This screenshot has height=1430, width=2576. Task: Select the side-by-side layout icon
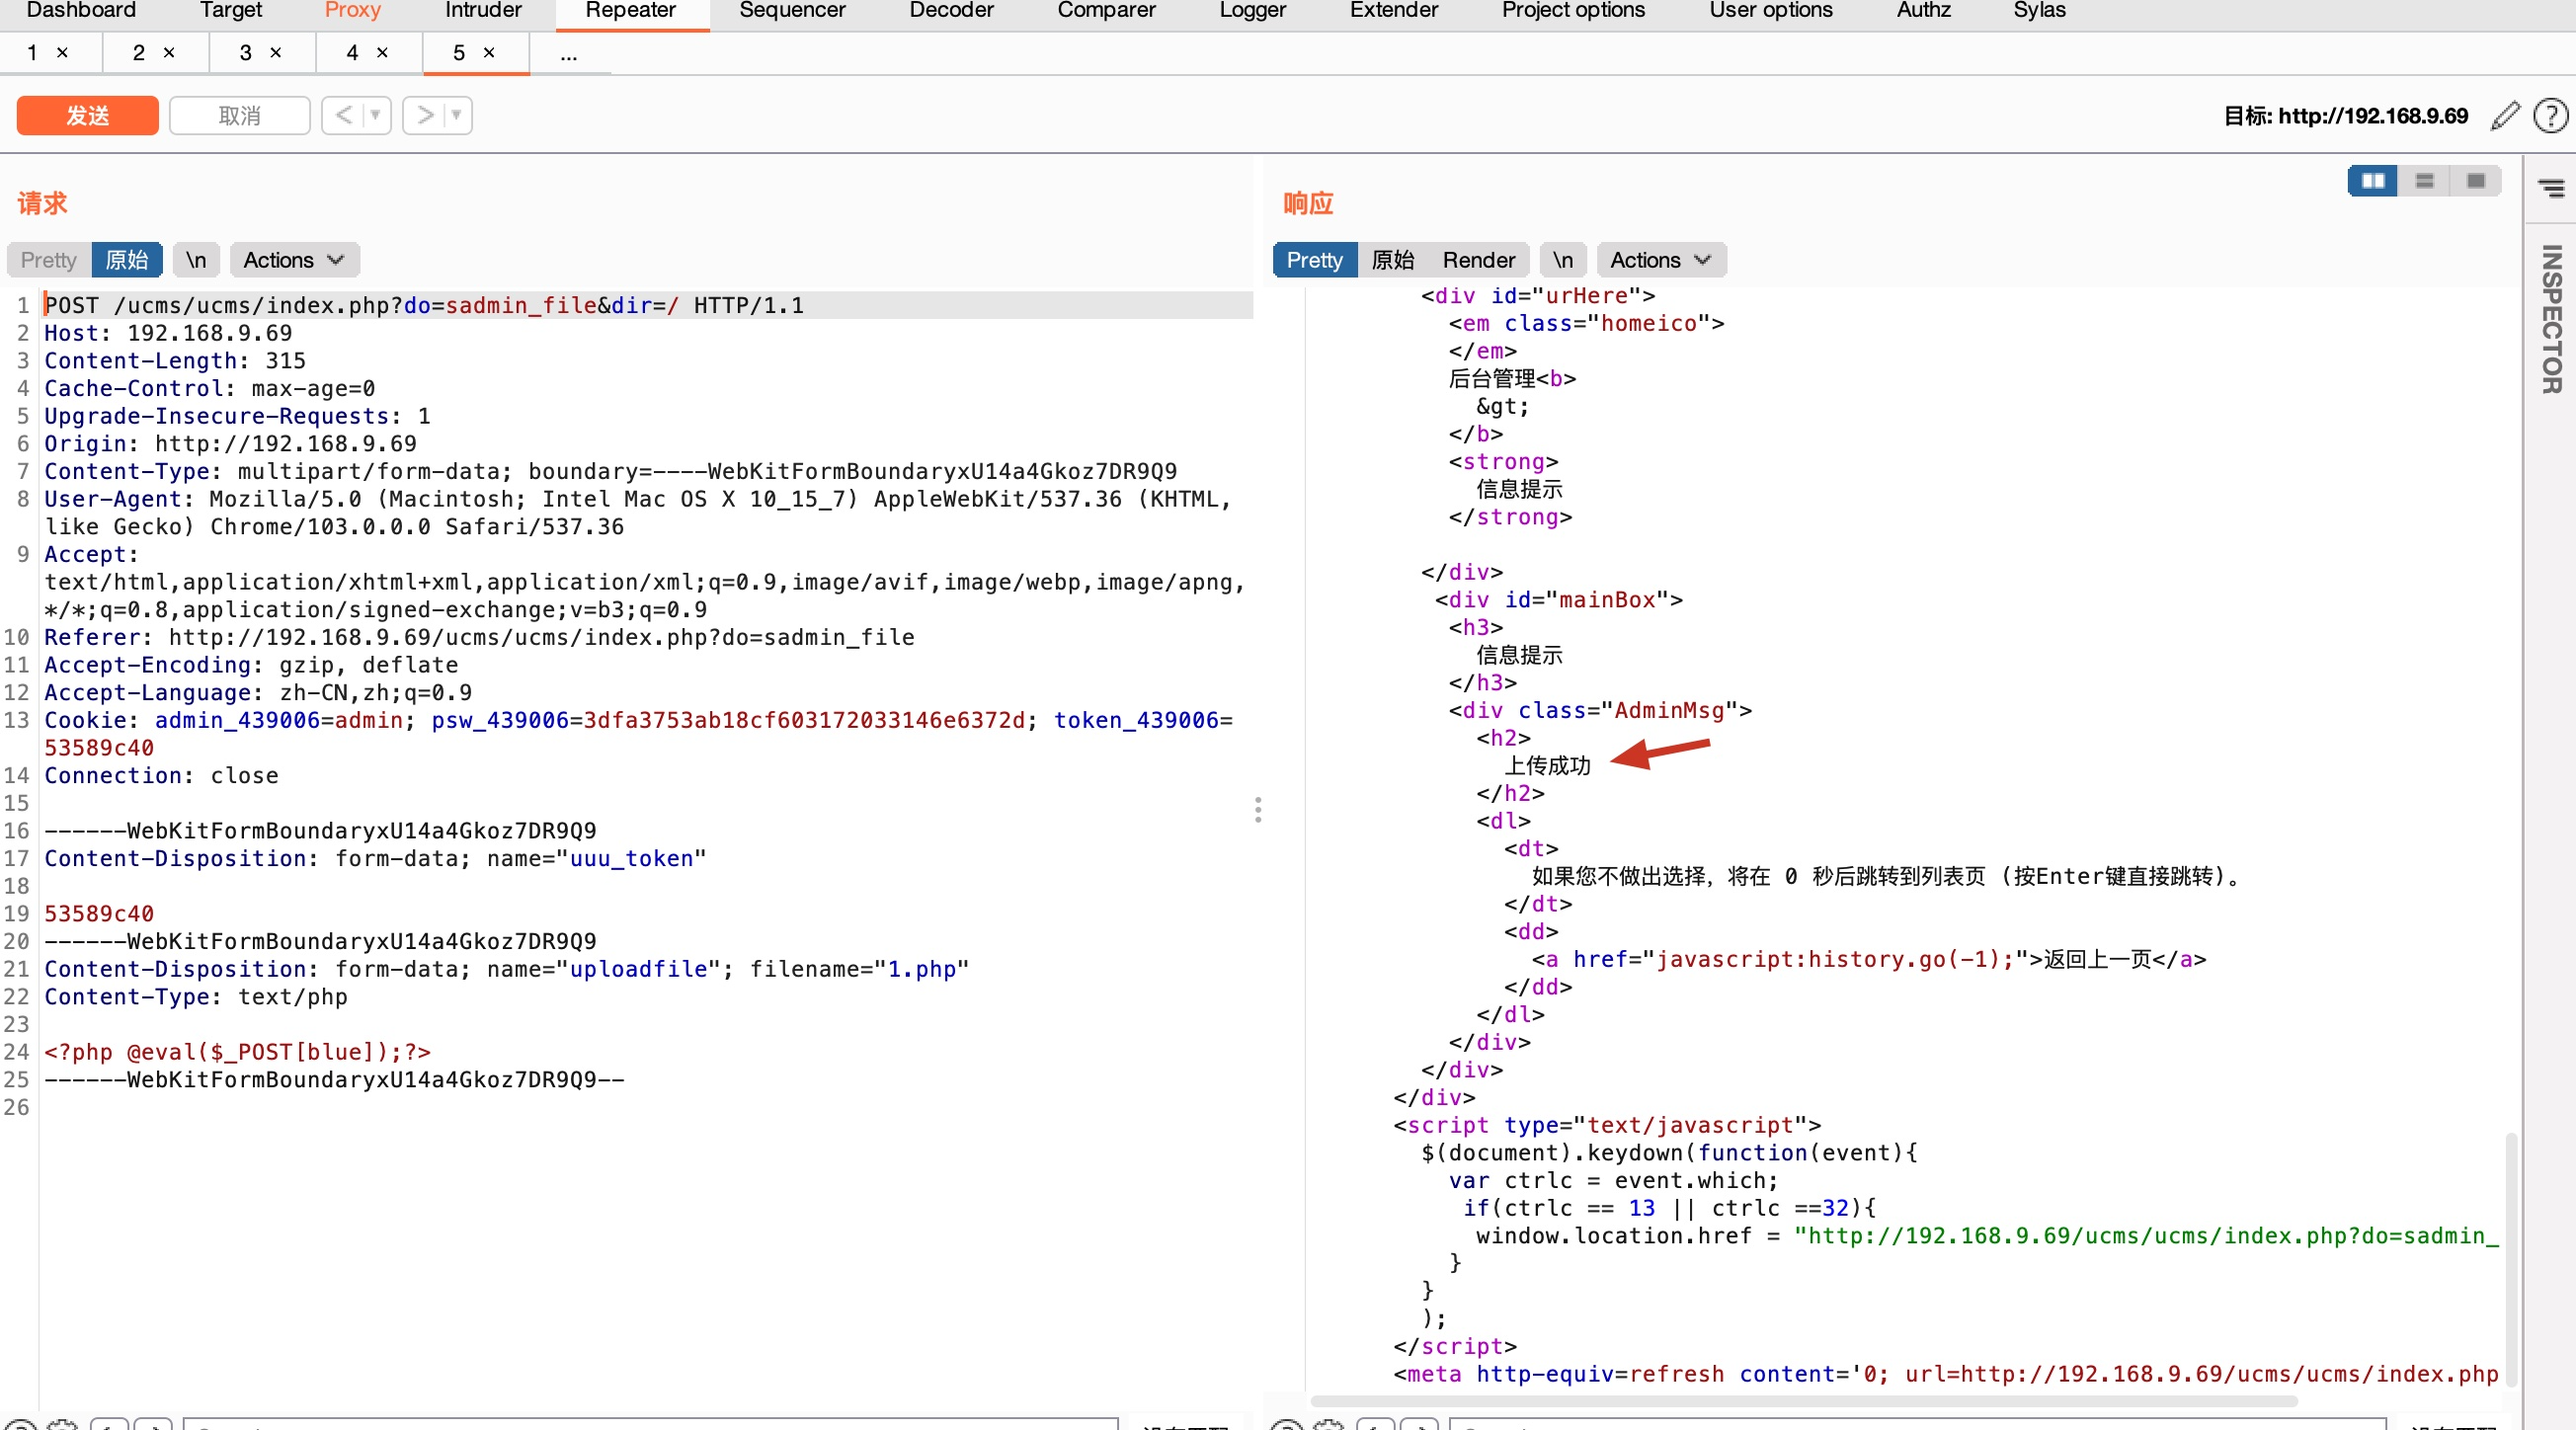point(2372,181)
